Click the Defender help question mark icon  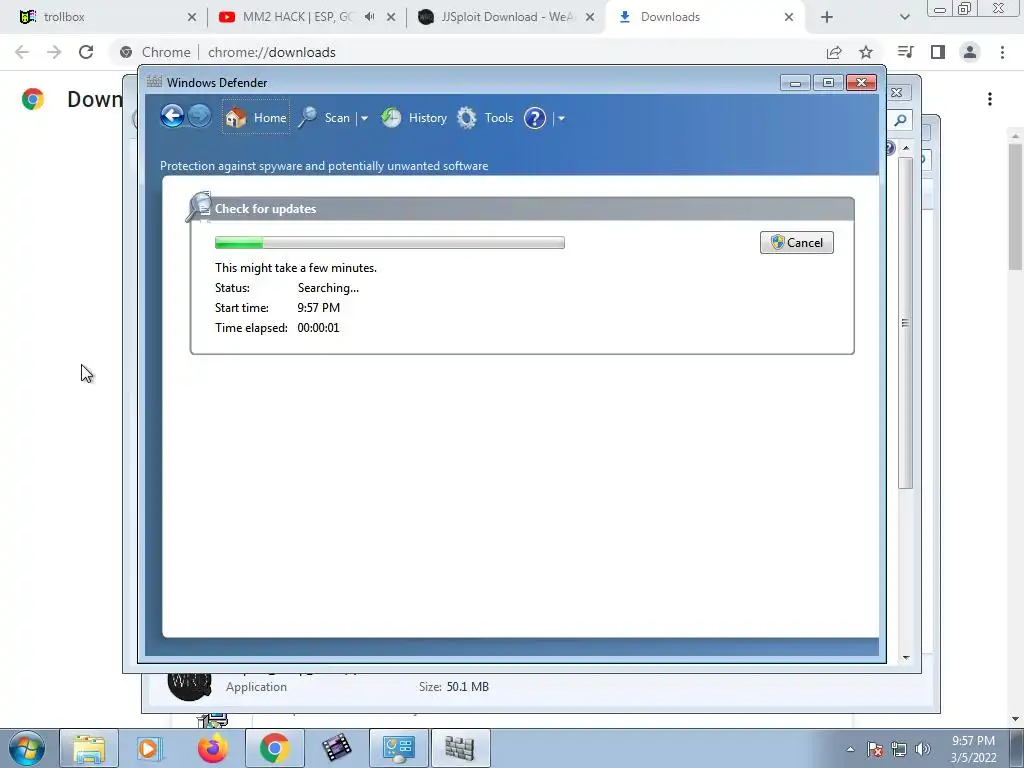pyautogui.click(x=534, y=118)
